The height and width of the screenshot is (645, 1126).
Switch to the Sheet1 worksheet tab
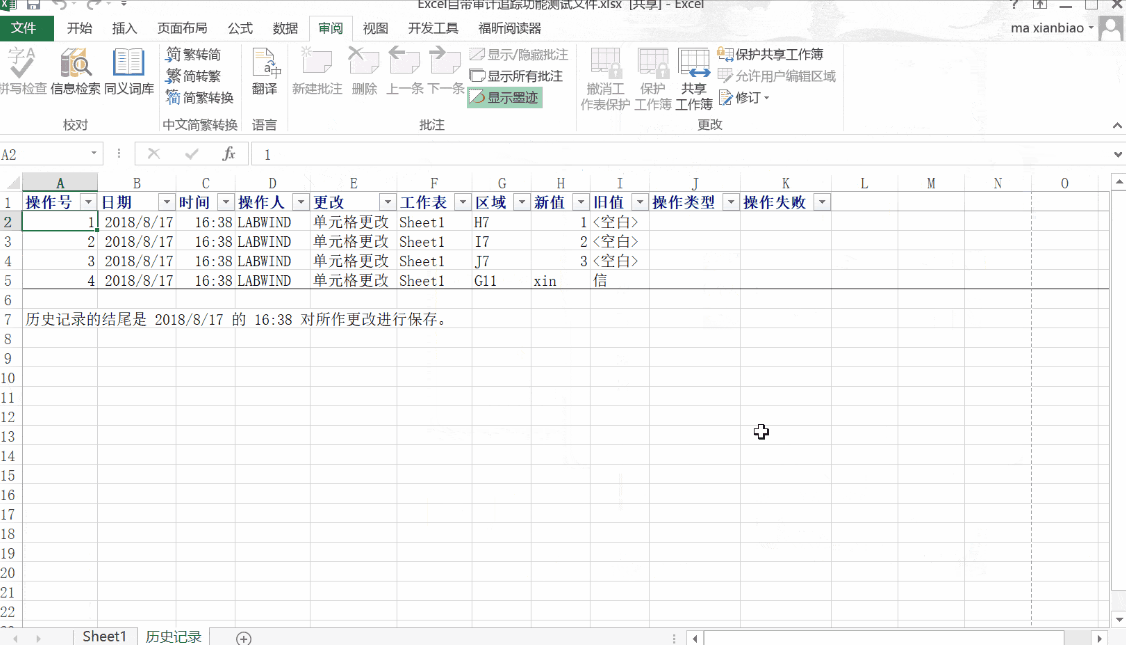click(104, 636)
